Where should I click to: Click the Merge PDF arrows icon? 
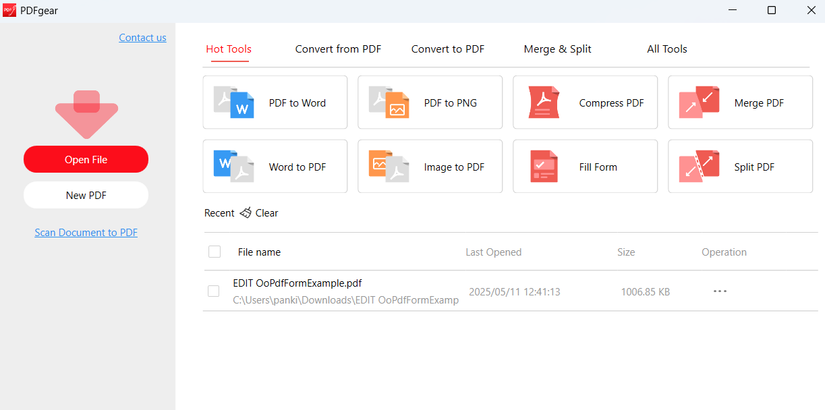click(x=699, y=102)
